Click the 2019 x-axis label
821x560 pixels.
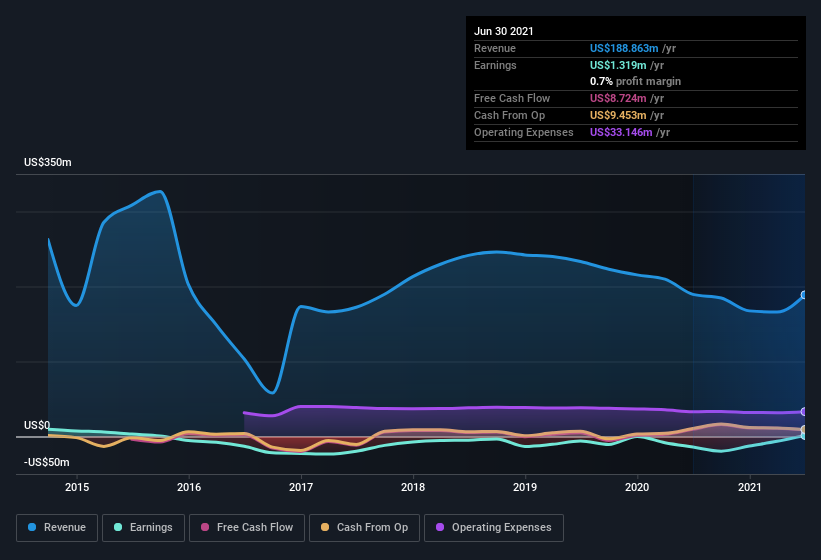[x=525, y=487]
